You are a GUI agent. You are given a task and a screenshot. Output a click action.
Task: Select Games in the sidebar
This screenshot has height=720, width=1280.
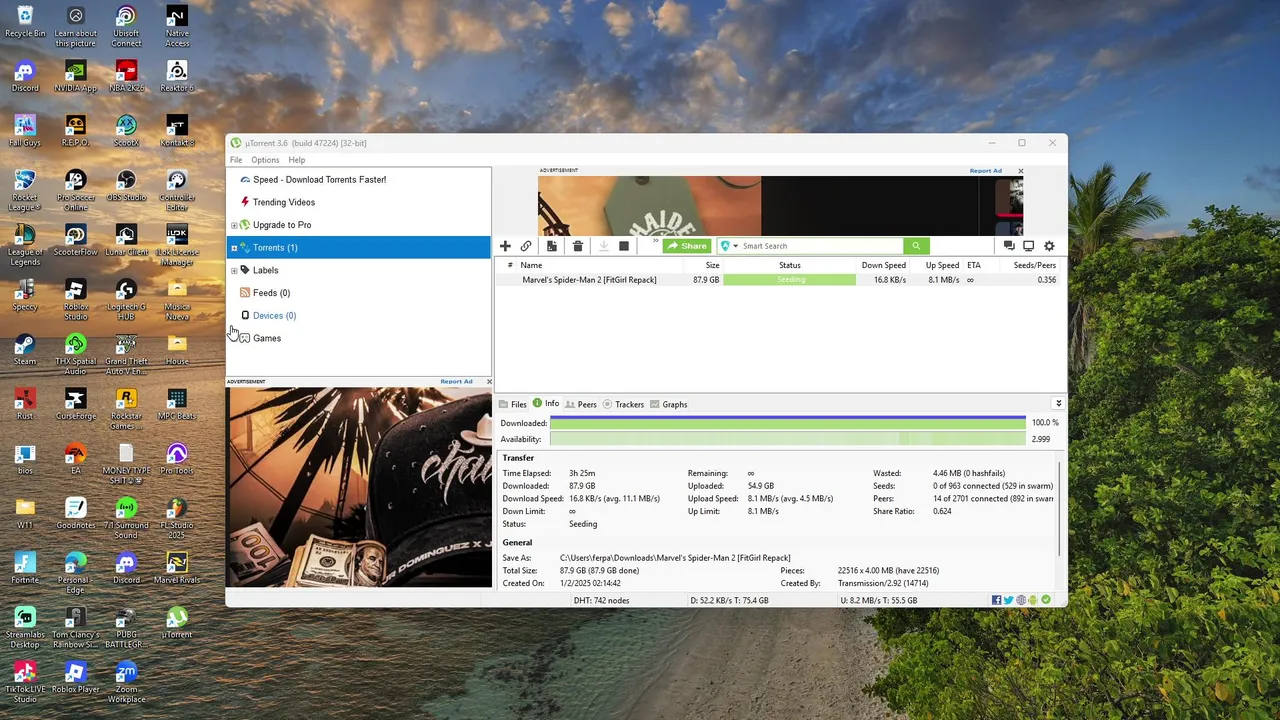(x=267, y=338)
